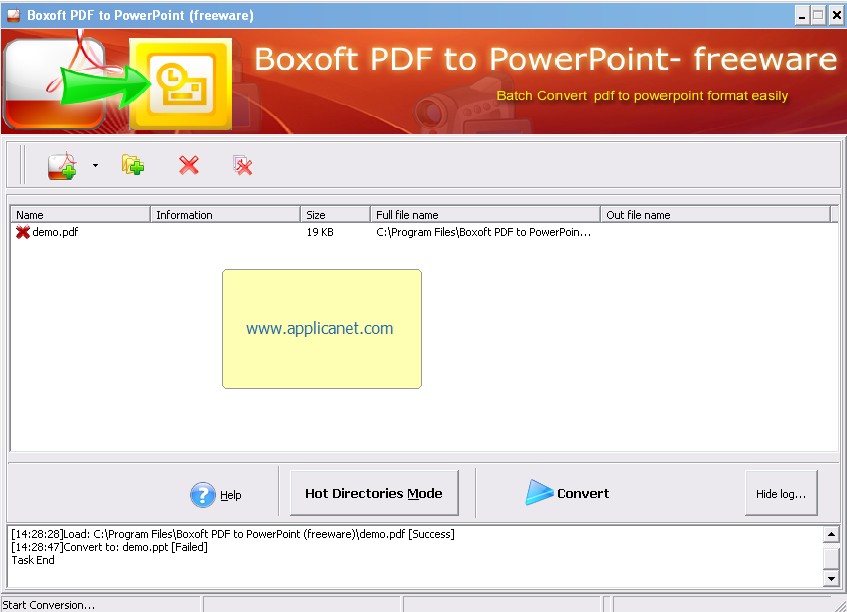This screenshot has height=612, width=847.
Task: Click the Task End log line
Action: [33, 560]
